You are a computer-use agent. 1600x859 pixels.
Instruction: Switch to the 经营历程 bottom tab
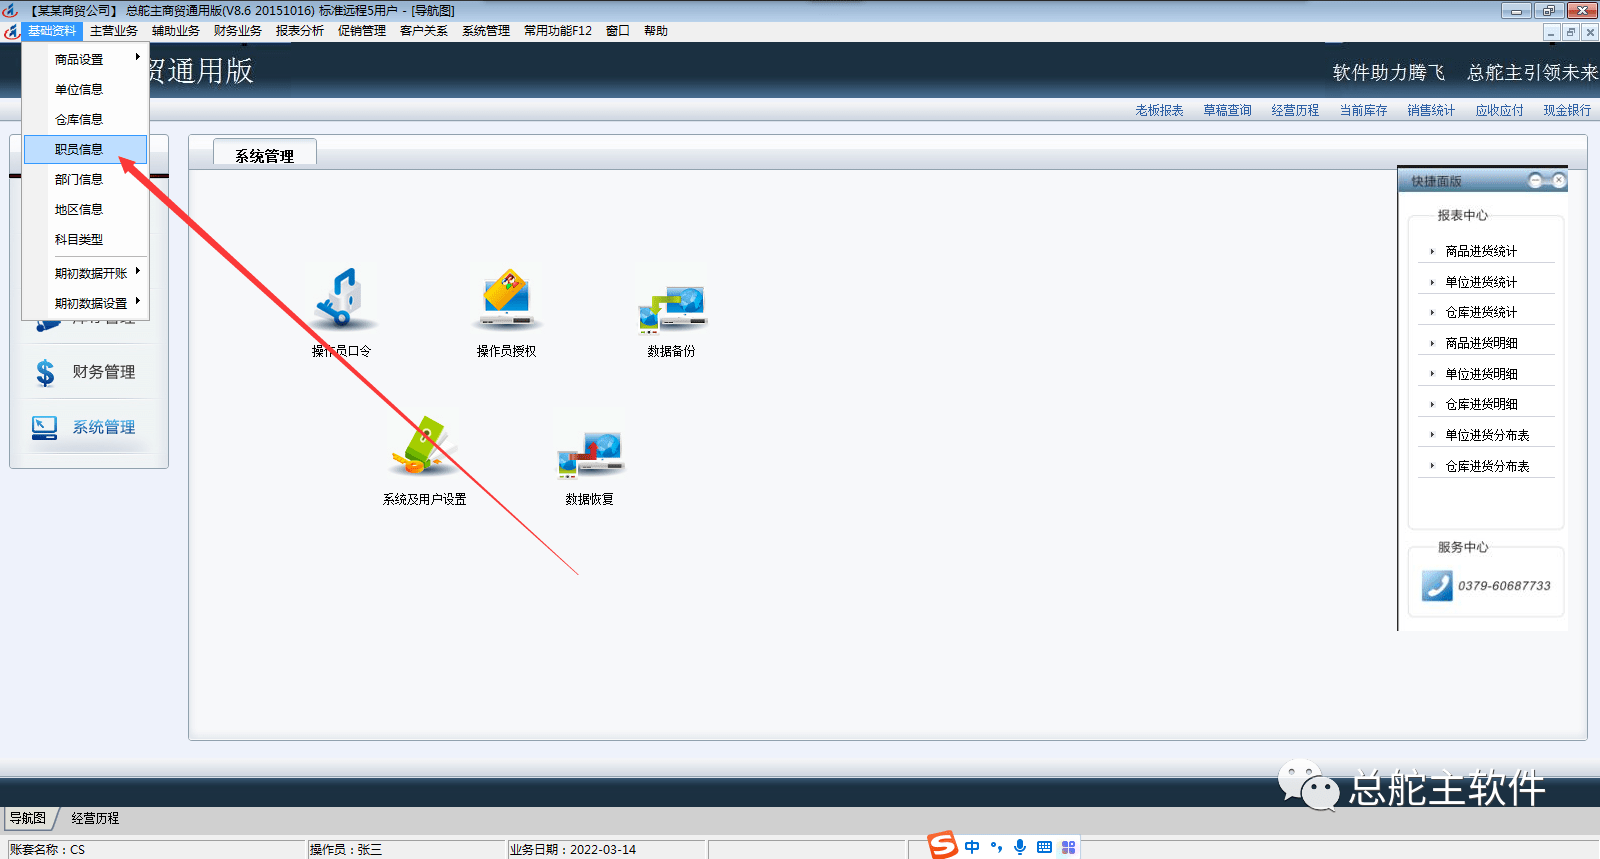pos(95,818)
